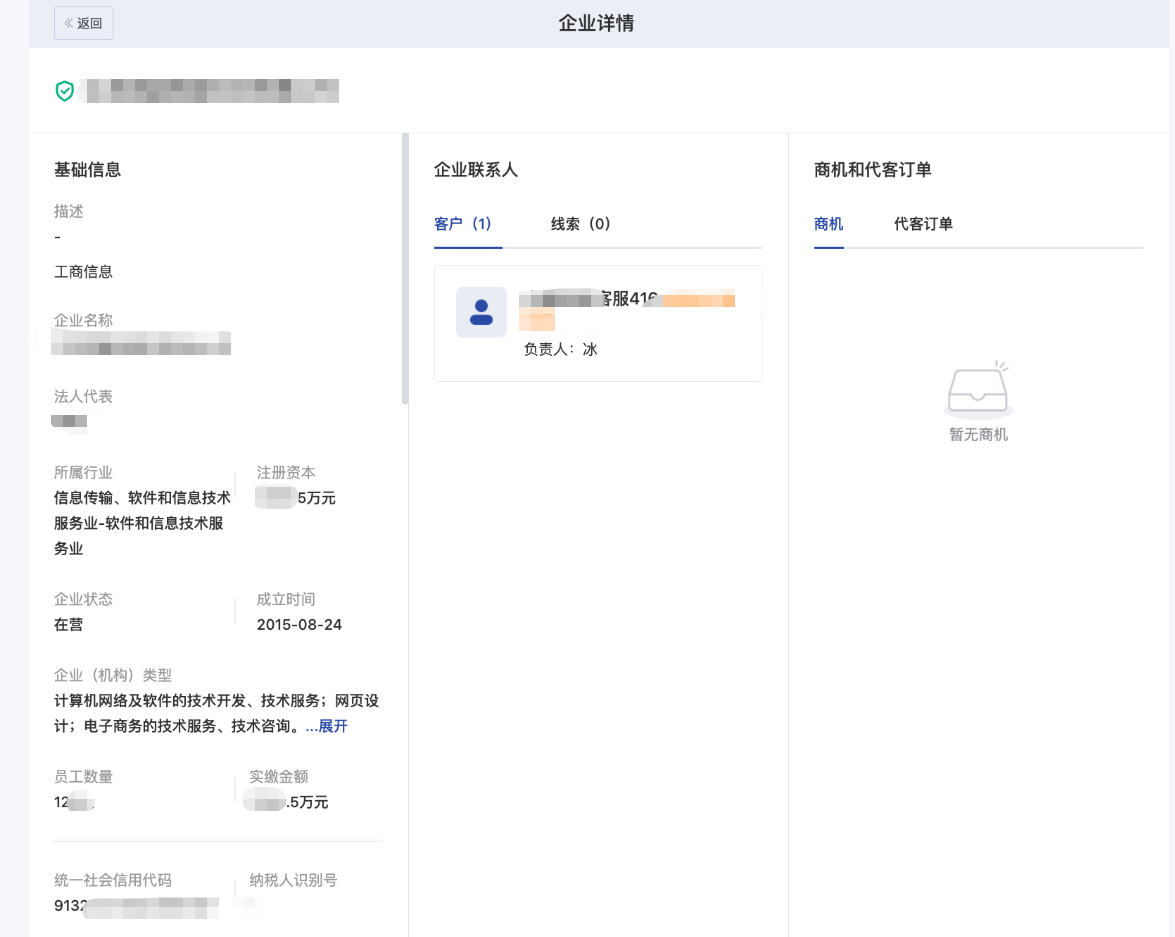Click the 基础信息 section heading
The image size is (1175, 937).
tap(88, 169)
